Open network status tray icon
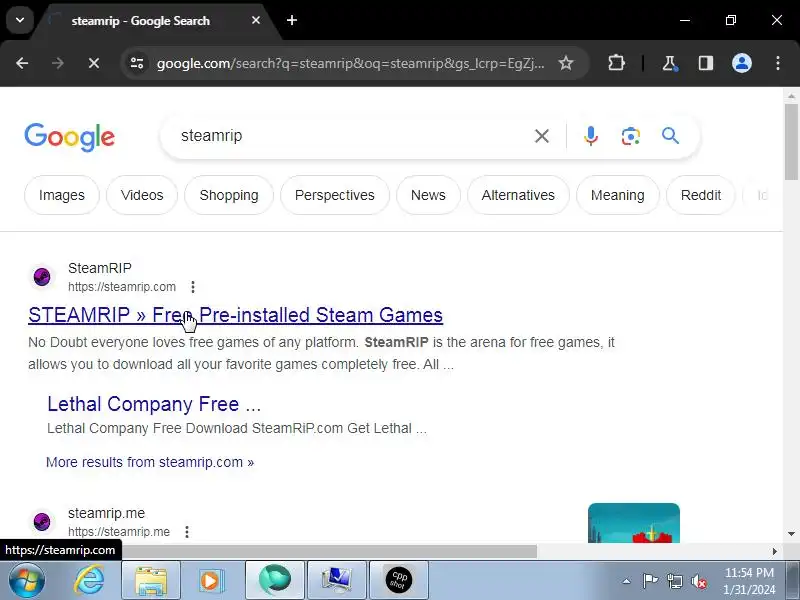 [x=675, y=581]
